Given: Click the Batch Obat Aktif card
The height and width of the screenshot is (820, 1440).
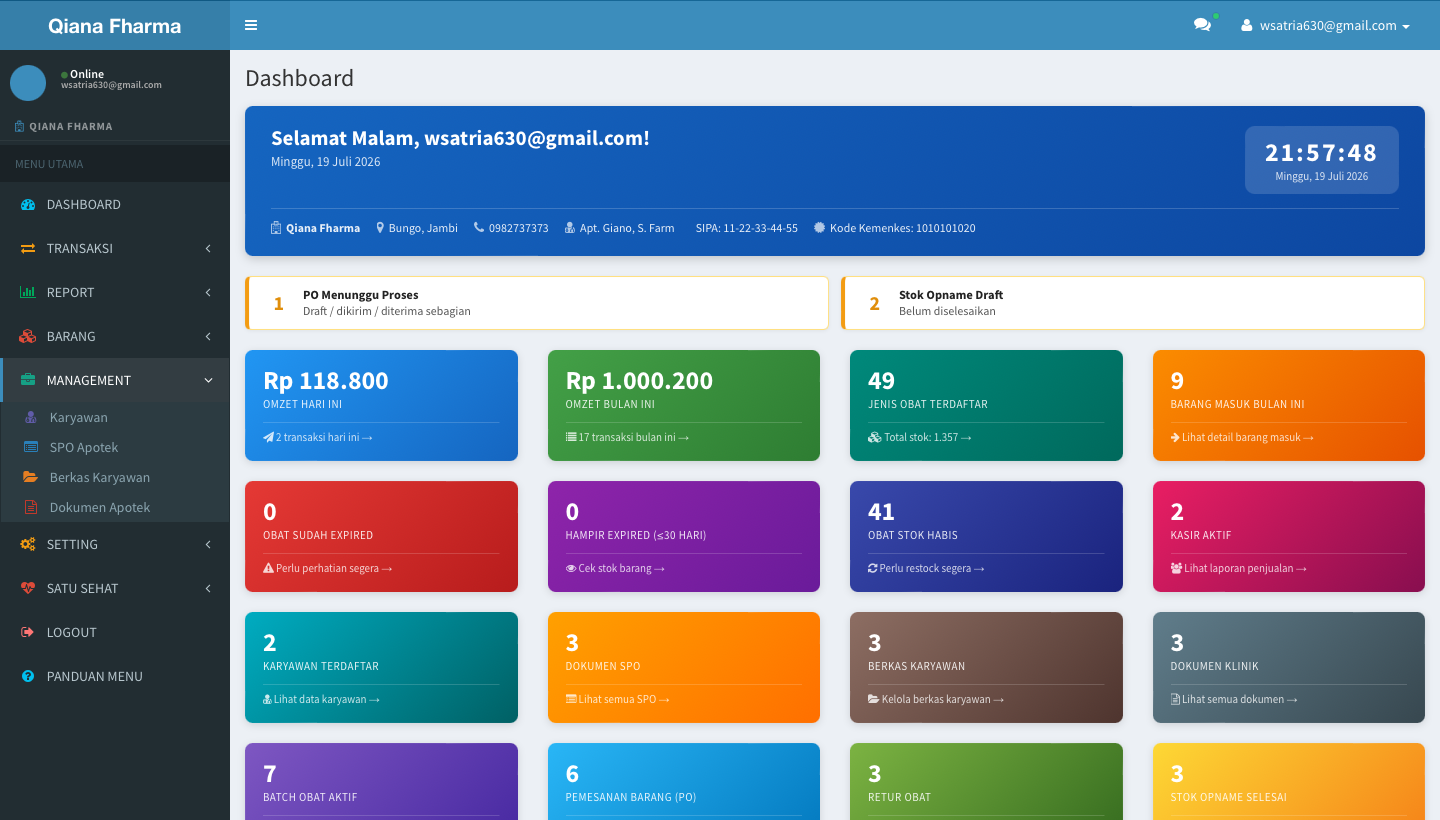Looking at the screenshot, I should 381,781.
